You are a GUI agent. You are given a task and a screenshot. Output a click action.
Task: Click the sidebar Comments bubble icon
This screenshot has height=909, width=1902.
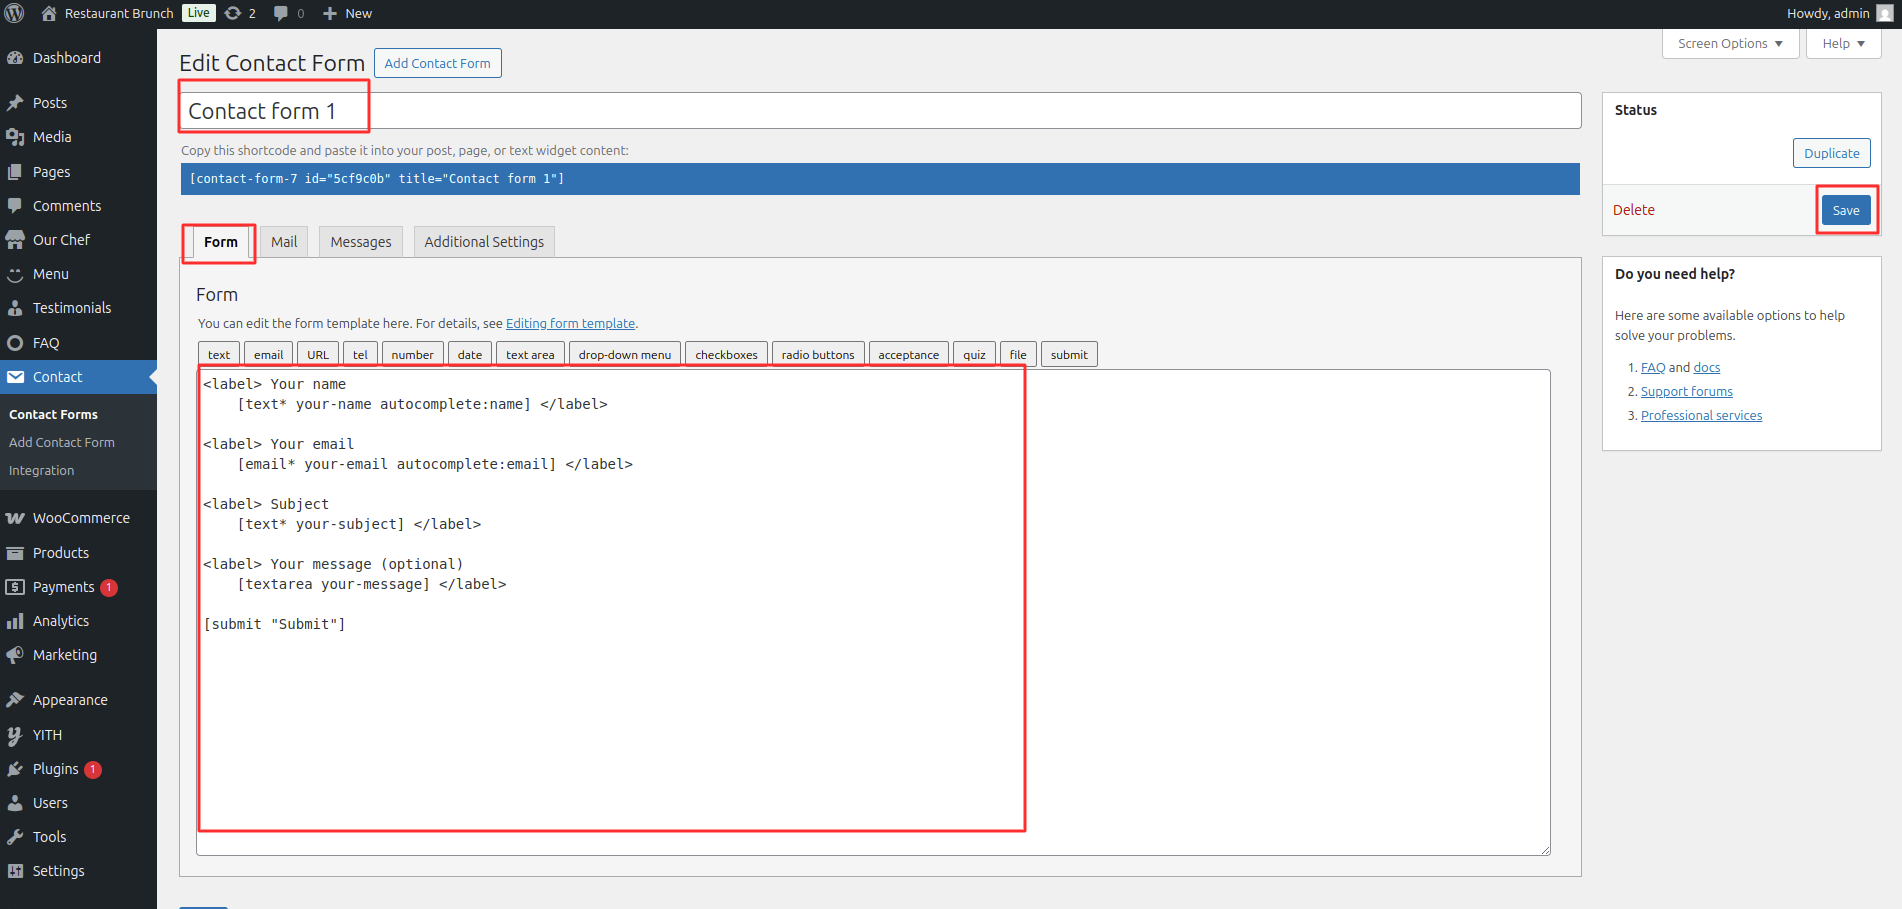click(15, 206)
